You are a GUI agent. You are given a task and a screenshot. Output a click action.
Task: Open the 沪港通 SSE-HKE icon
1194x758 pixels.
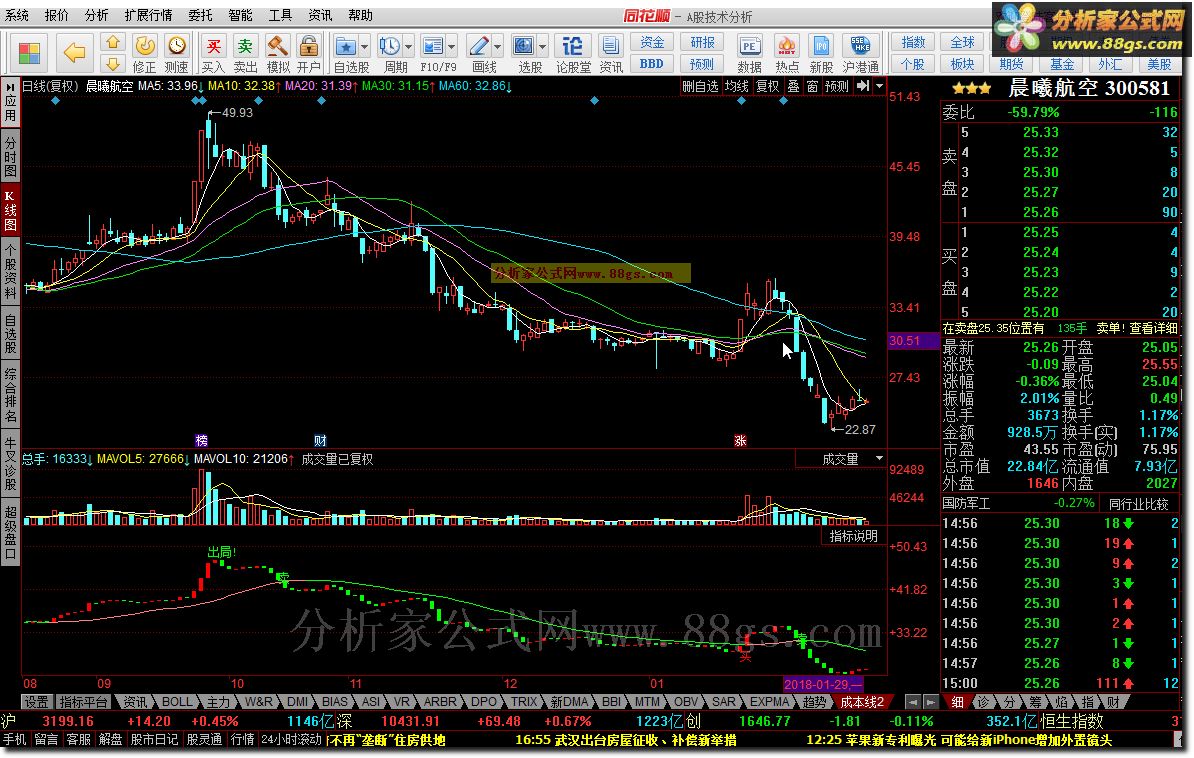[860, 53]
